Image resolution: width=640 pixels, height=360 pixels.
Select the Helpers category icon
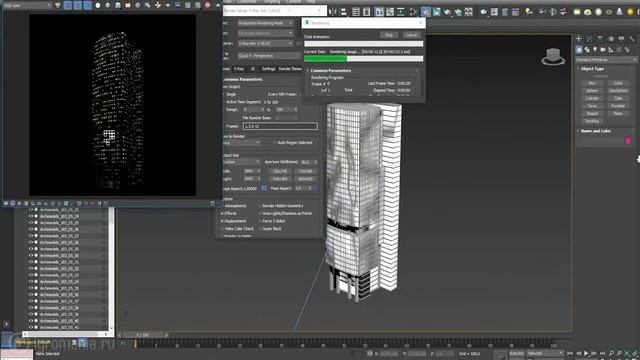coord(611,50)
